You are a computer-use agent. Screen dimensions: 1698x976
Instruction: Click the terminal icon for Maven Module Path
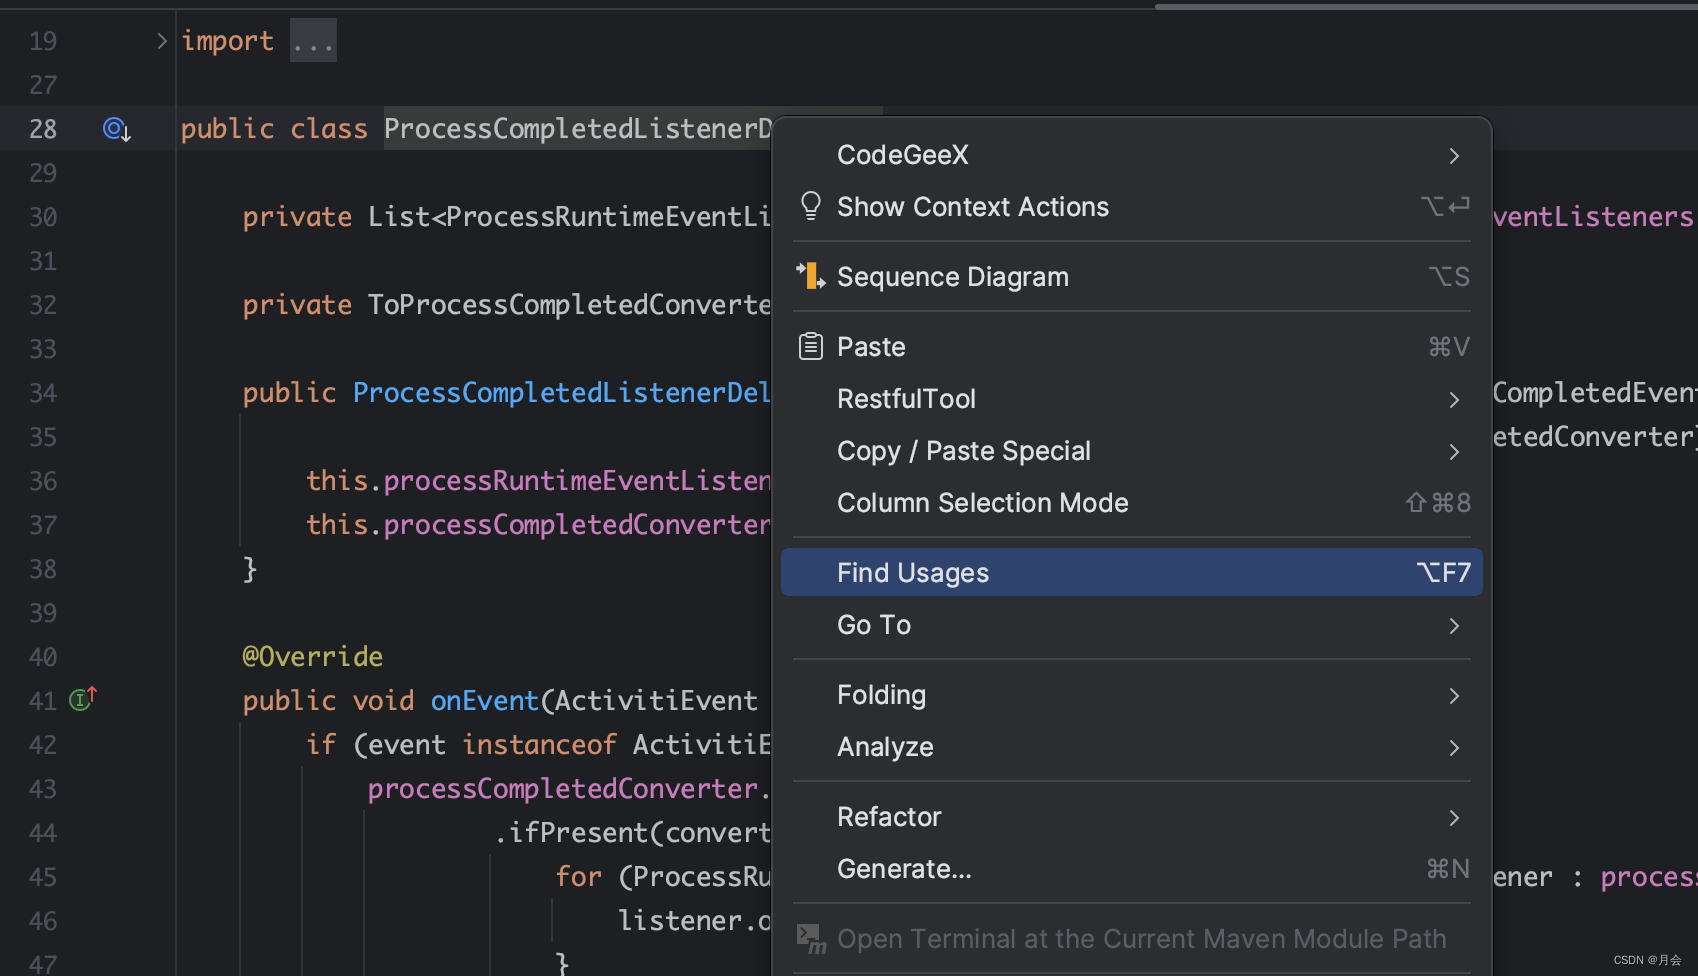(811, 938)
